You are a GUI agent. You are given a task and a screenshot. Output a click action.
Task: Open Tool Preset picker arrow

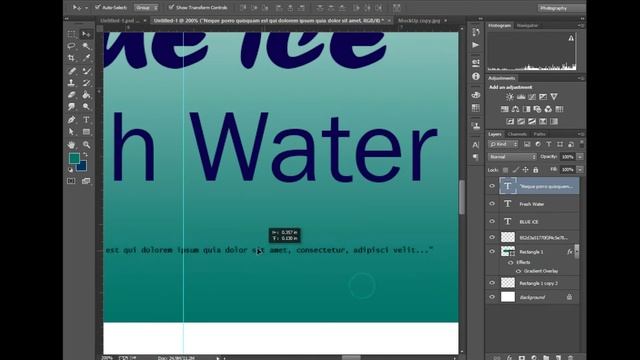point(87,7)
